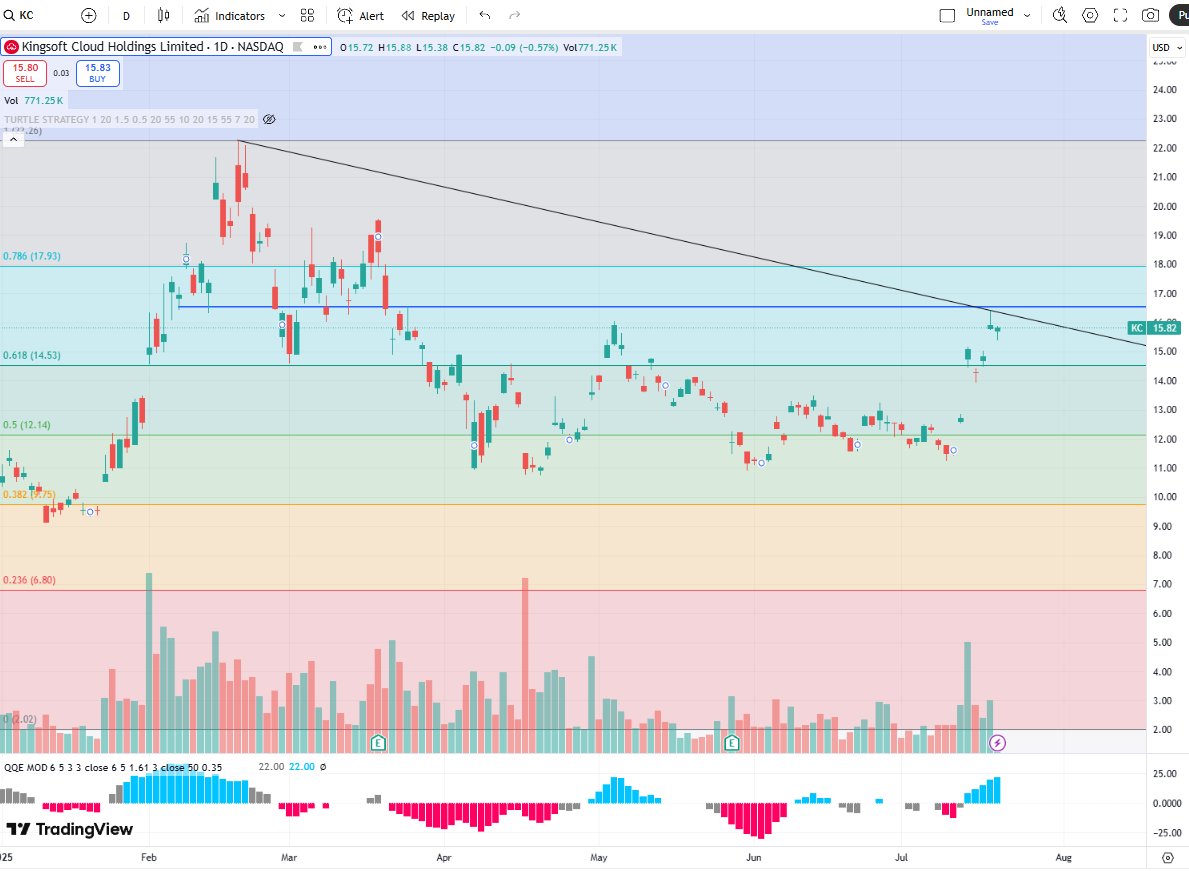Select the 0.786 (17.93) Fibonacci label
1189x871 pixels.
(x=32, y=256)
